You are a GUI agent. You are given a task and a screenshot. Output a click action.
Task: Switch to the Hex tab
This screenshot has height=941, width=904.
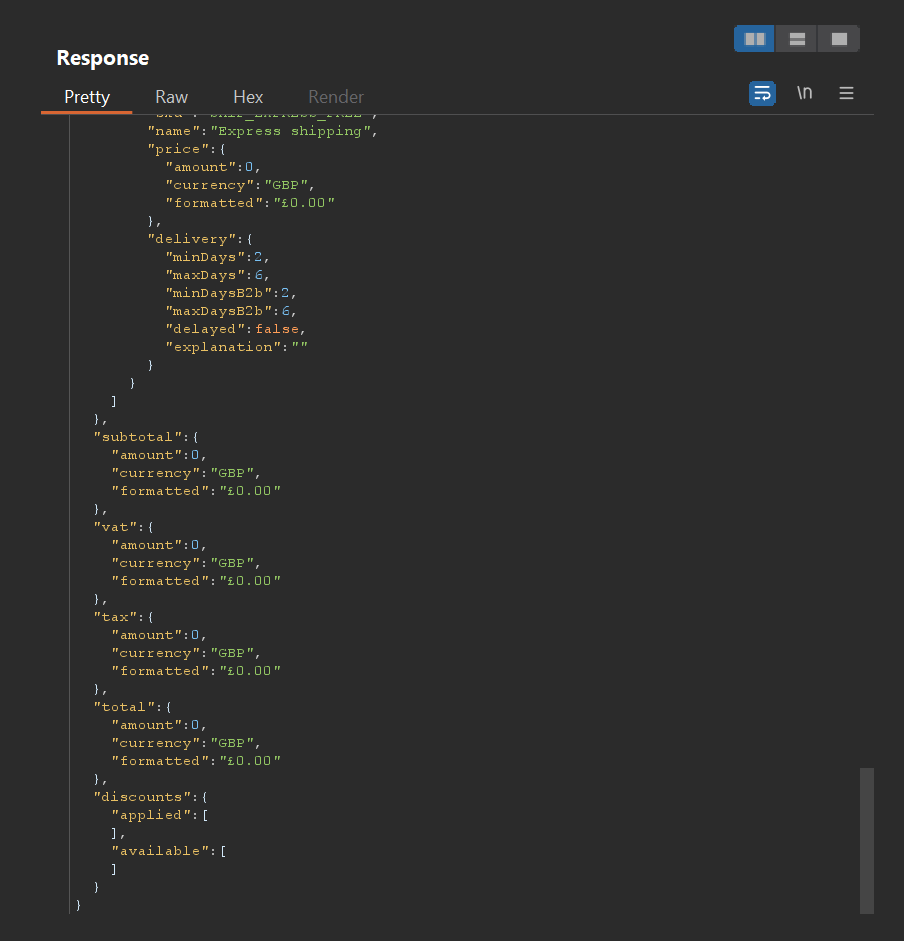pyautogui.click(x=248, y=97)
